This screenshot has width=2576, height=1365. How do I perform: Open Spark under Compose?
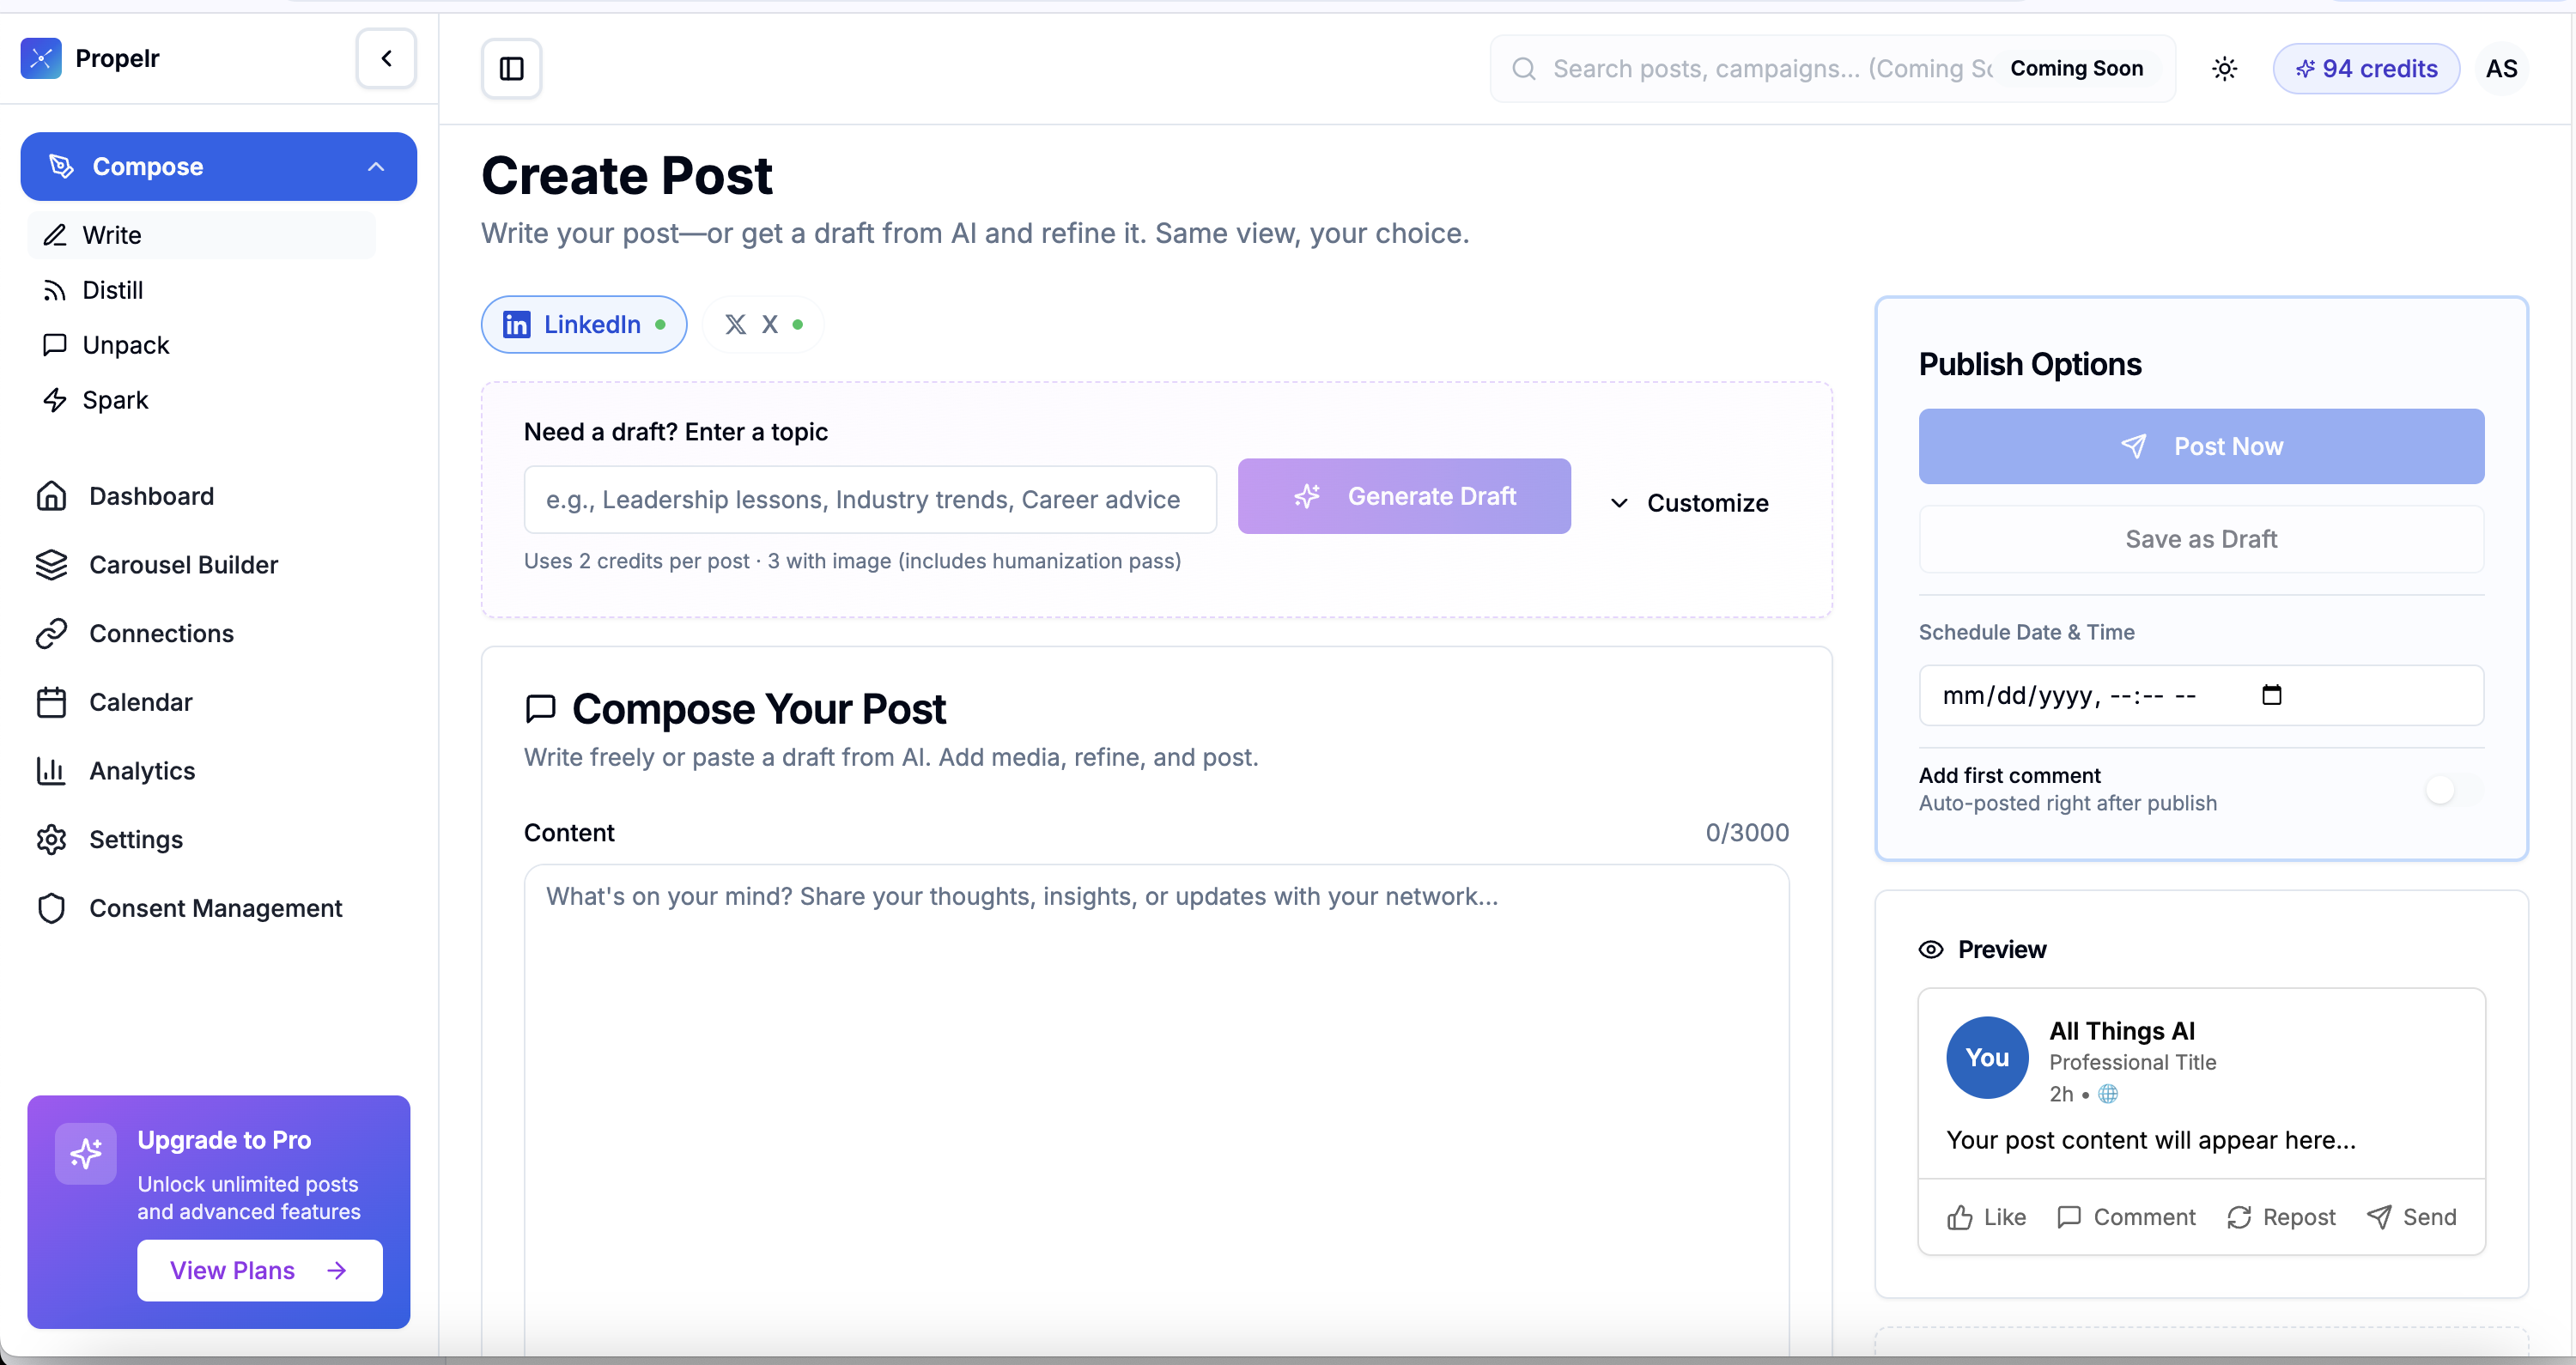115,400
